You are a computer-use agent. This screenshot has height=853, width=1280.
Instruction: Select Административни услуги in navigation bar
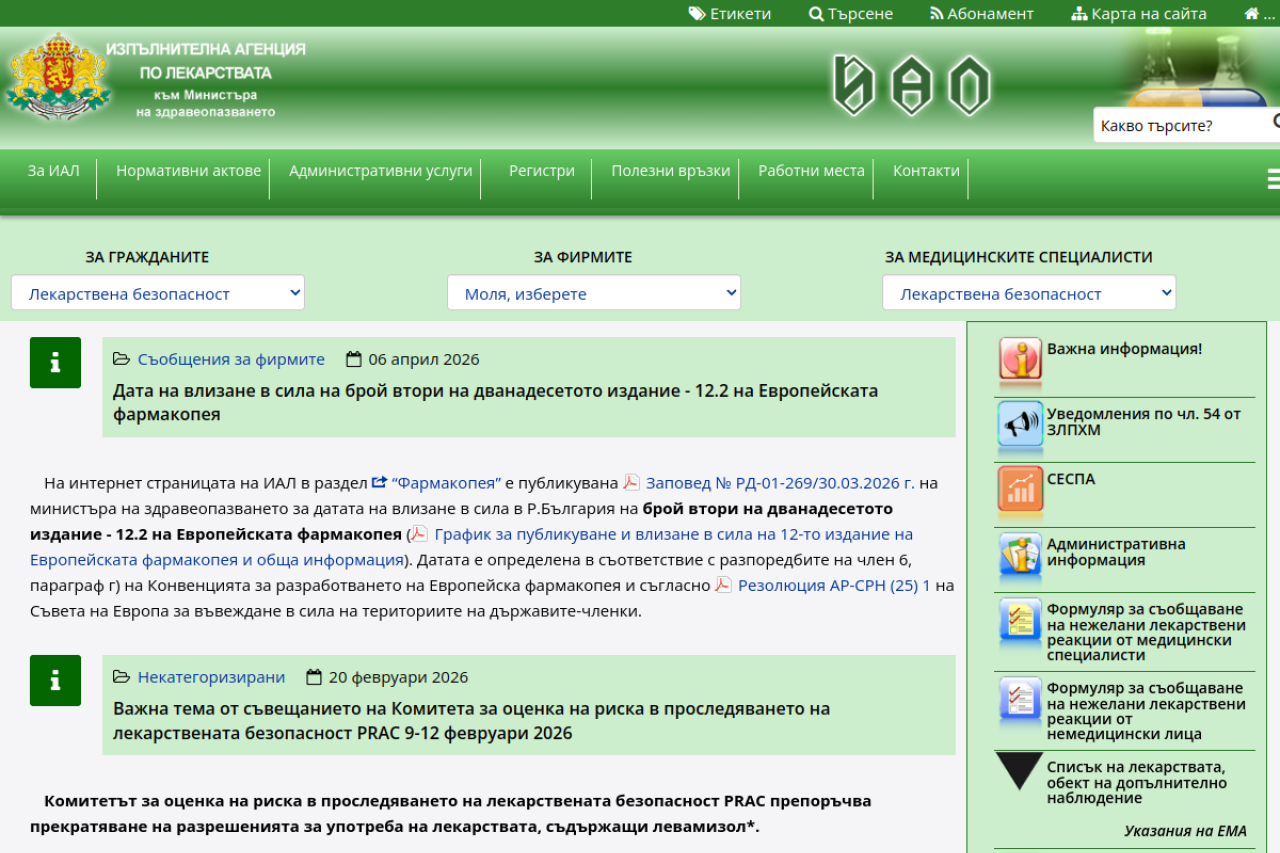[x=380, y=171]
